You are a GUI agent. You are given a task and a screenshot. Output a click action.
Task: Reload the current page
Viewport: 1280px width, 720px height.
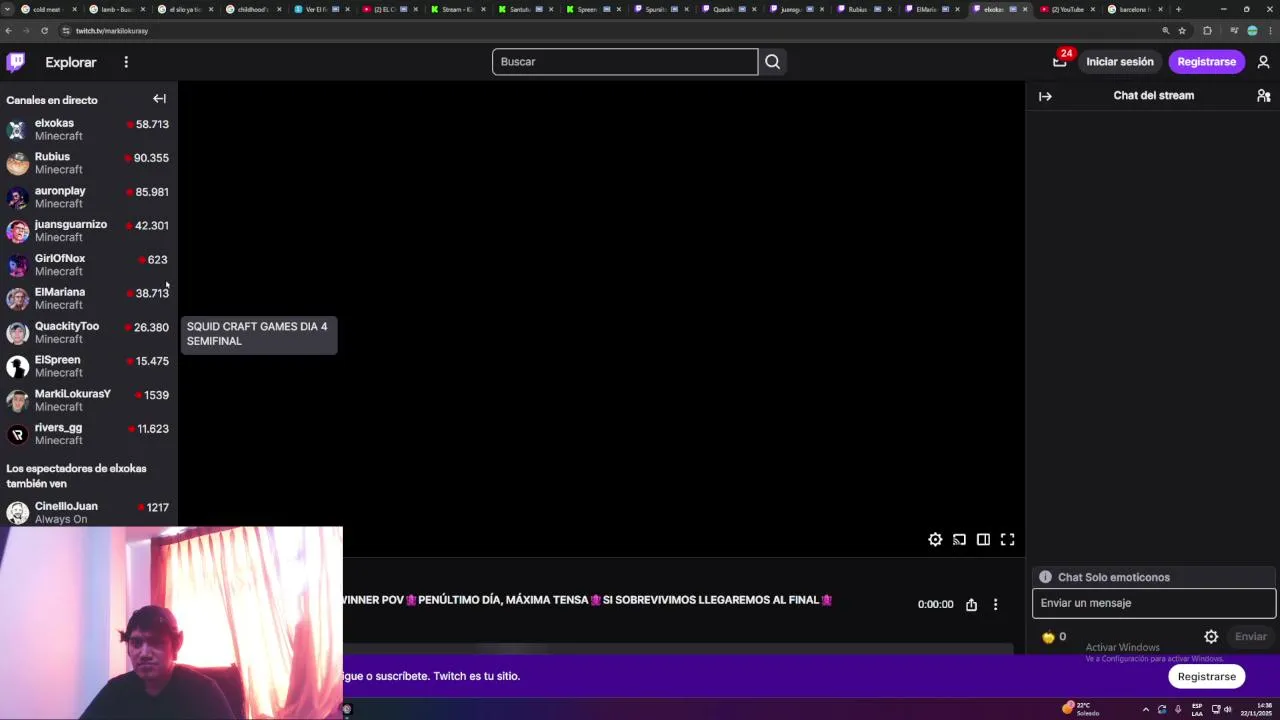tap(44, 31)
